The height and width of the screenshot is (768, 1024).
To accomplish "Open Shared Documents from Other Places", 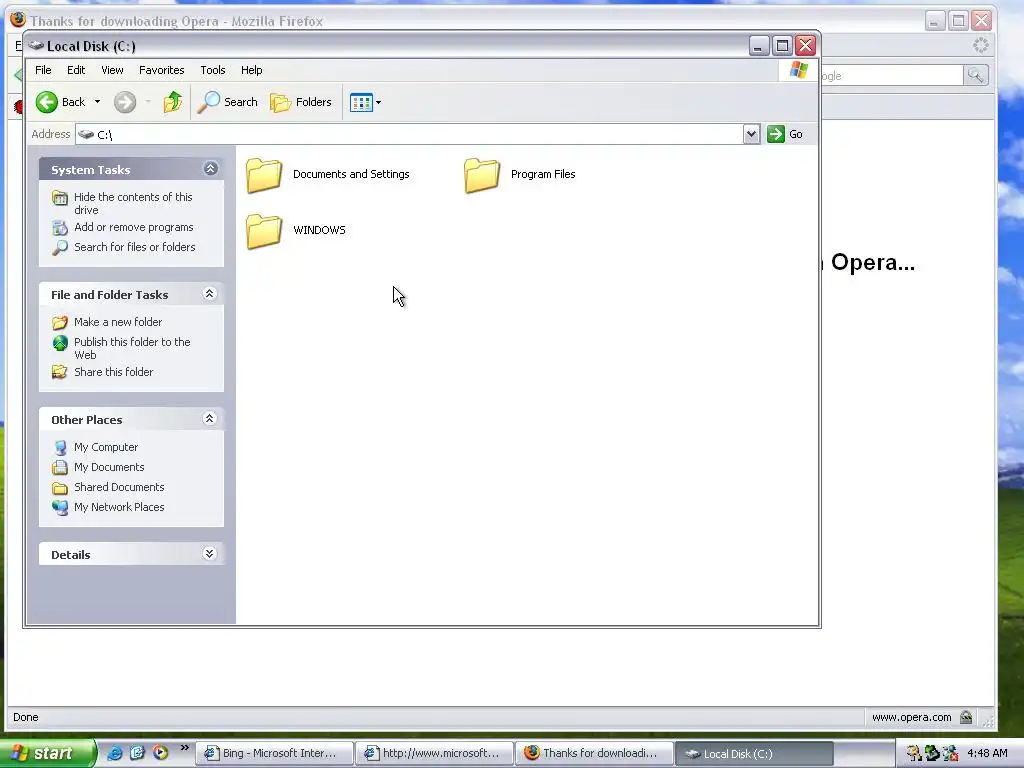I will click(119, 487).
